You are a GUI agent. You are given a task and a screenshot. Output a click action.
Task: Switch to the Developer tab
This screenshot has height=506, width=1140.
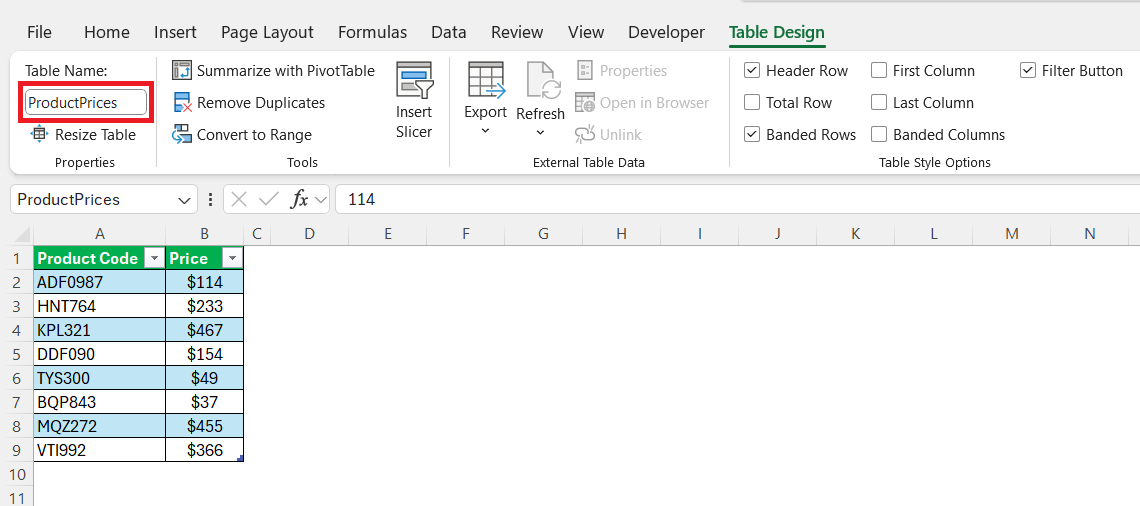(666, 32)
